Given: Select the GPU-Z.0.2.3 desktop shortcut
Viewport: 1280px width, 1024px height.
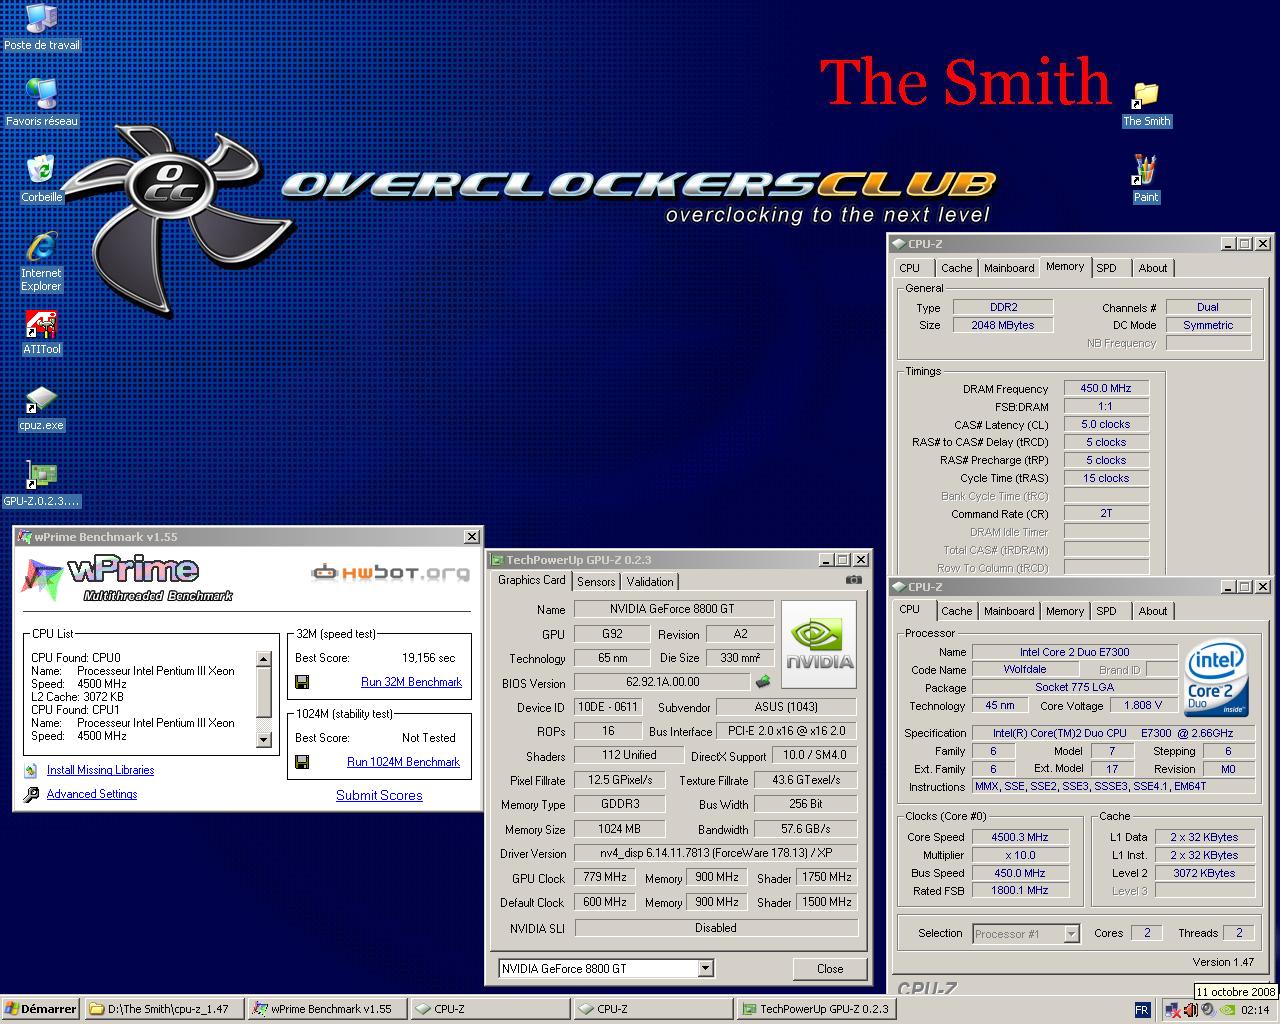Looking at the screenshot, I should [41, 485].
